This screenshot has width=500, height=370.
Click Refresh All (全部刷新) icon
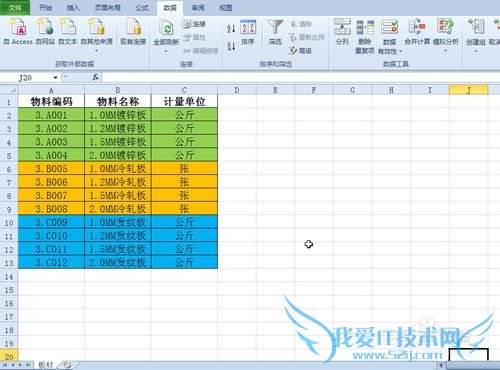tap(166, 31)
